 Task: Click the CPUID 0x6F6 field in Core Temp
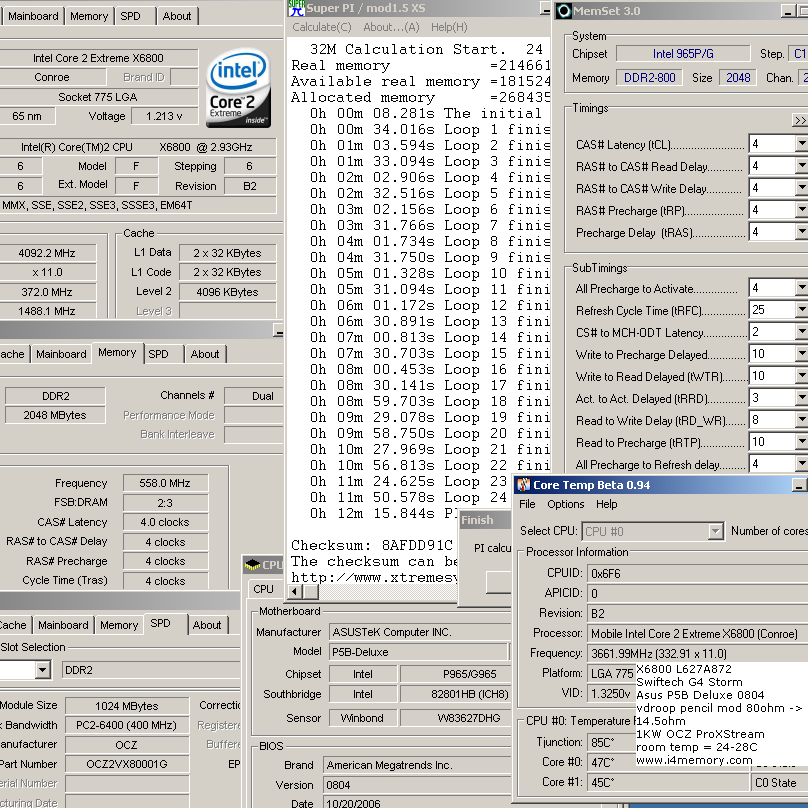[x=697, y=574]
